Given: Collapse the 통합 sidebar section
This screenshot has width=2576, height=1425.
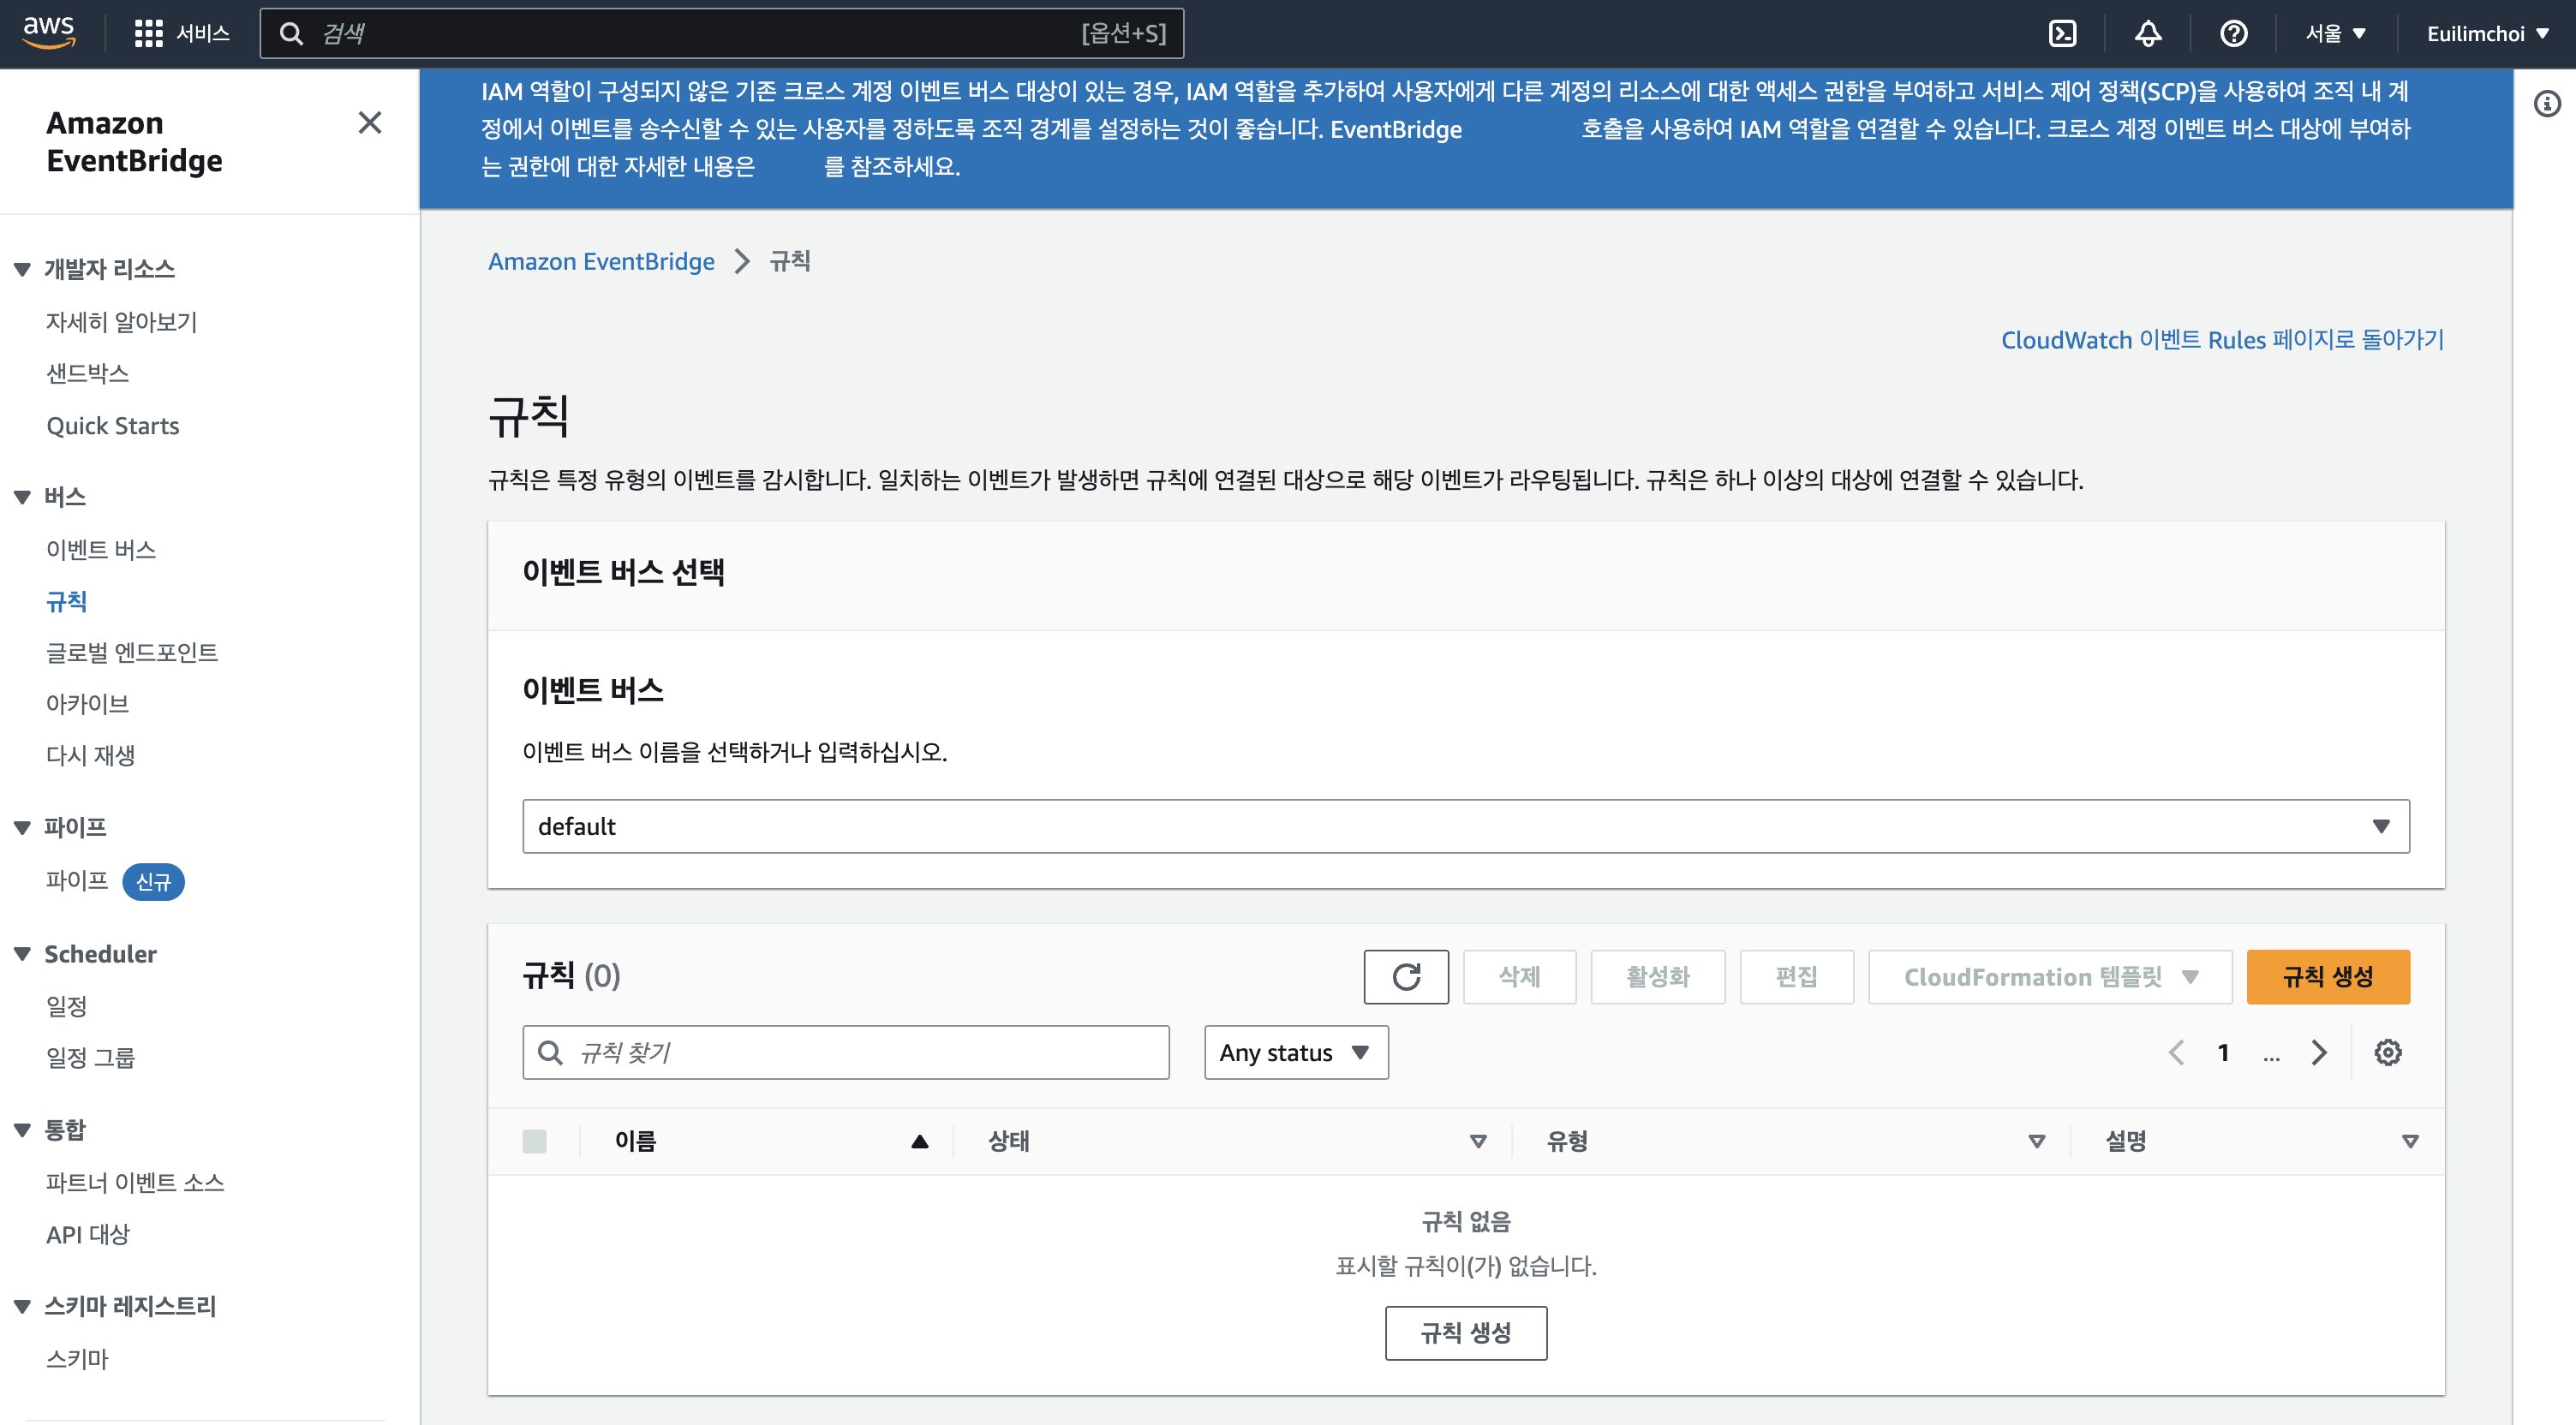Looking at the screenshot, I should click(22, 1130).
